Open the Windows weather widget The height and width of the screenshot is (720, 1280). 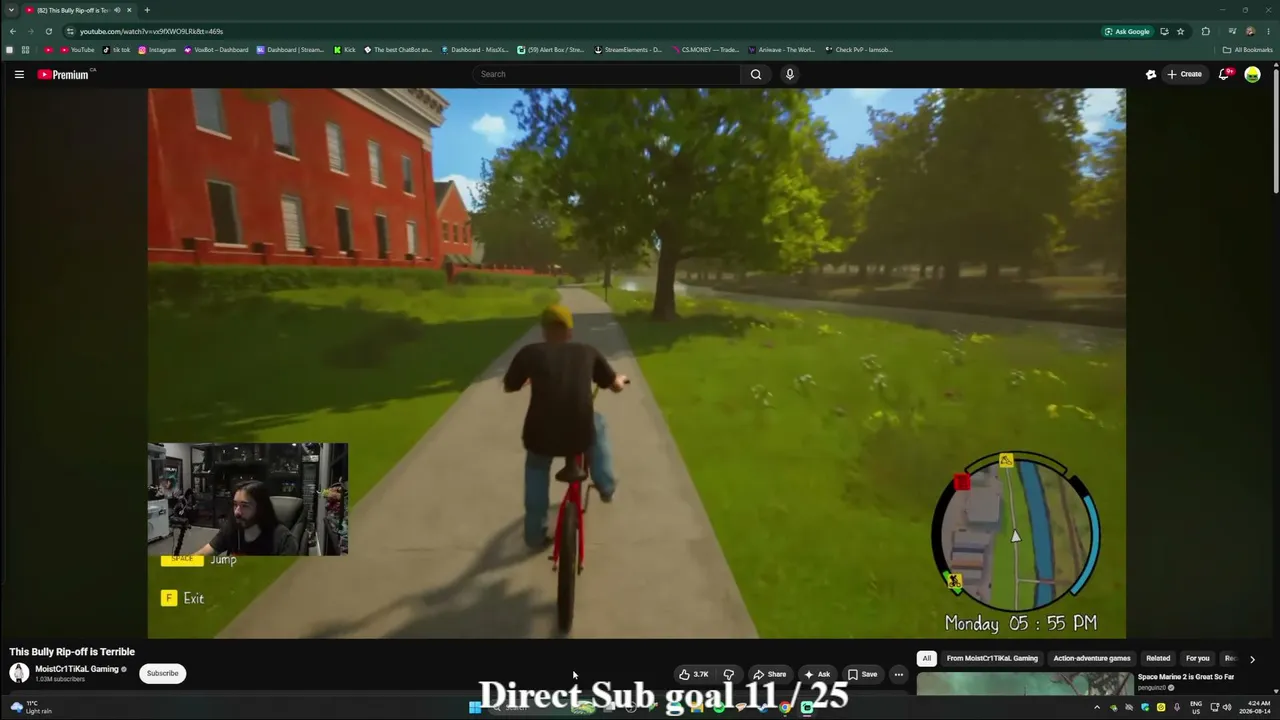tap(30, 707)
